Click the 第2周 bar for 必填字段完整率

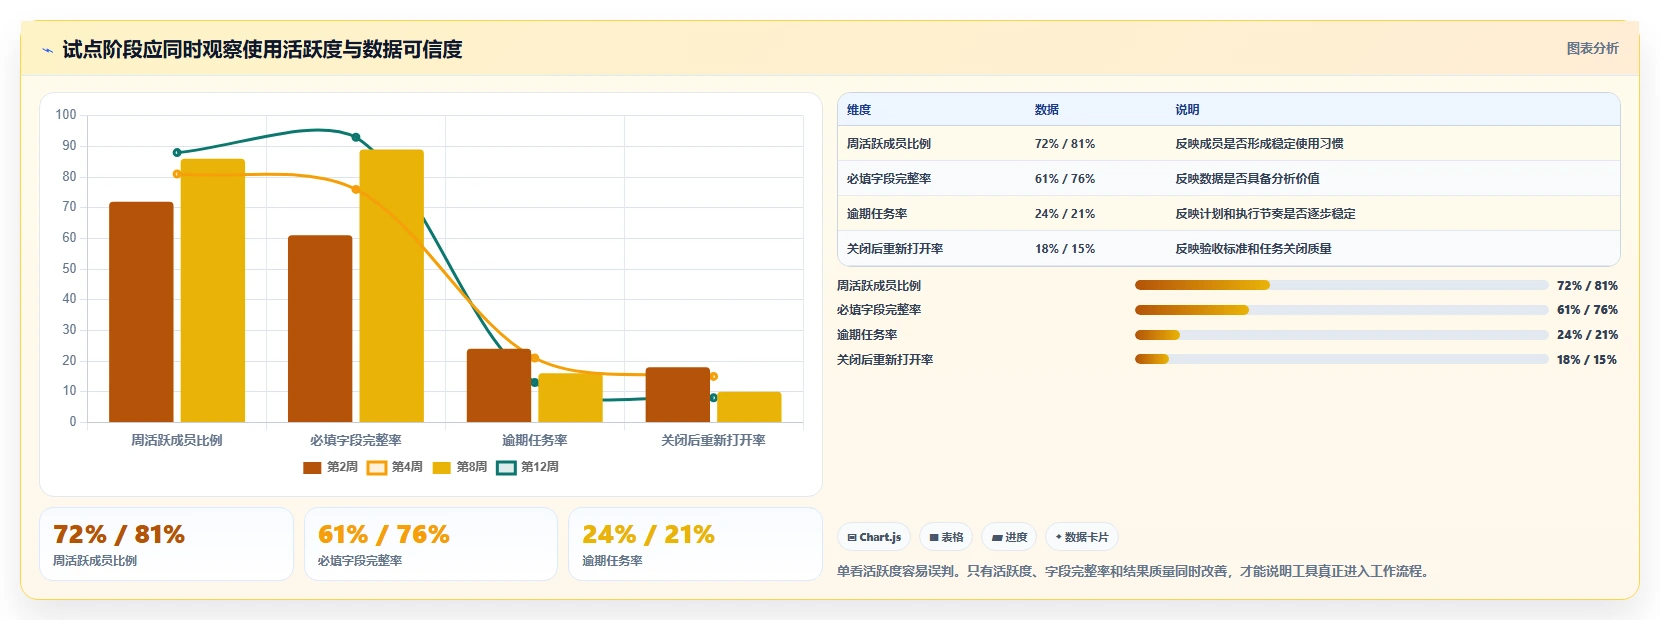[x=320, y=329]
